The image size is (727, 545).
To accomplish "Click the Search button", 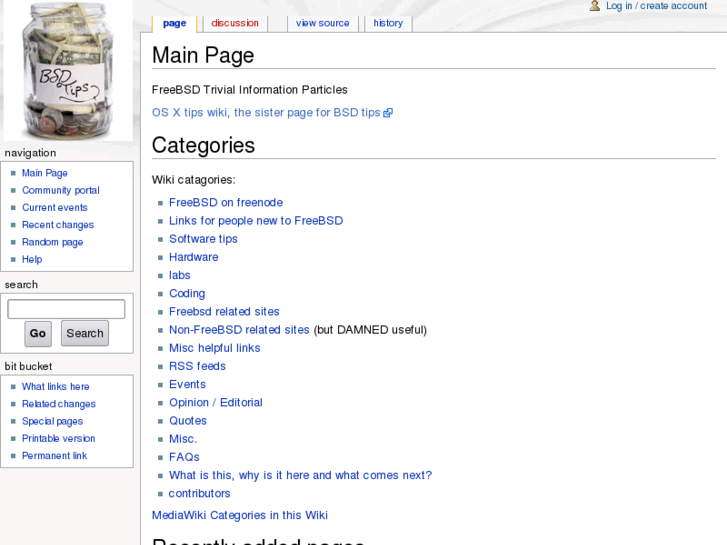I will pos(85,333).
